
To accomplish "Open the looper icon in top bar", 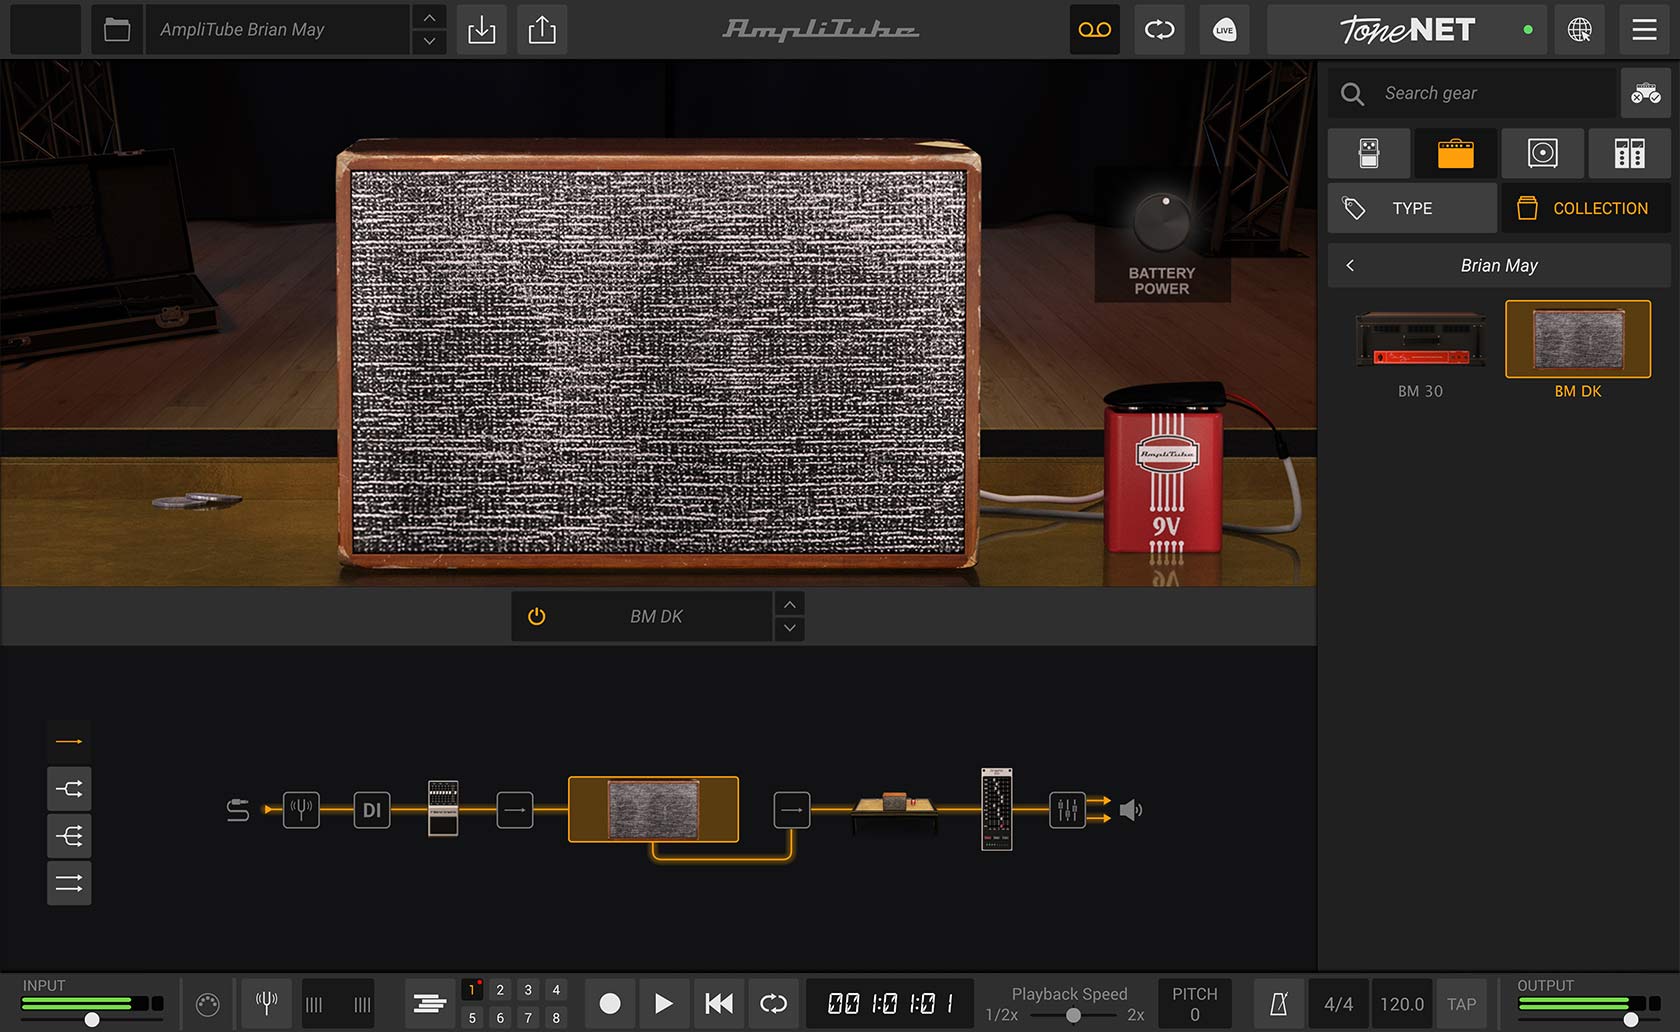I will pyautogui.click(x=1159, y=30).
